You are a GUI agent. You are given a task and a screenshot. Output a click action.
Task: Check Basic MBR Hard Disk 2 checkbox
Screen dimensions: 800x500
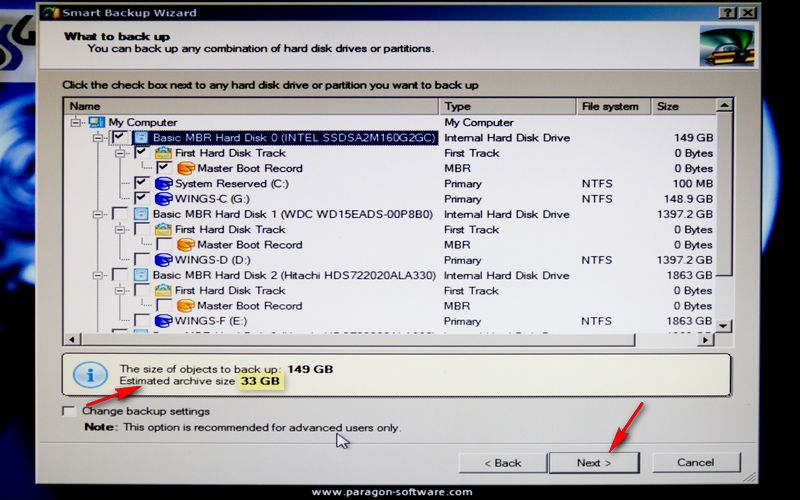[119, 276]
